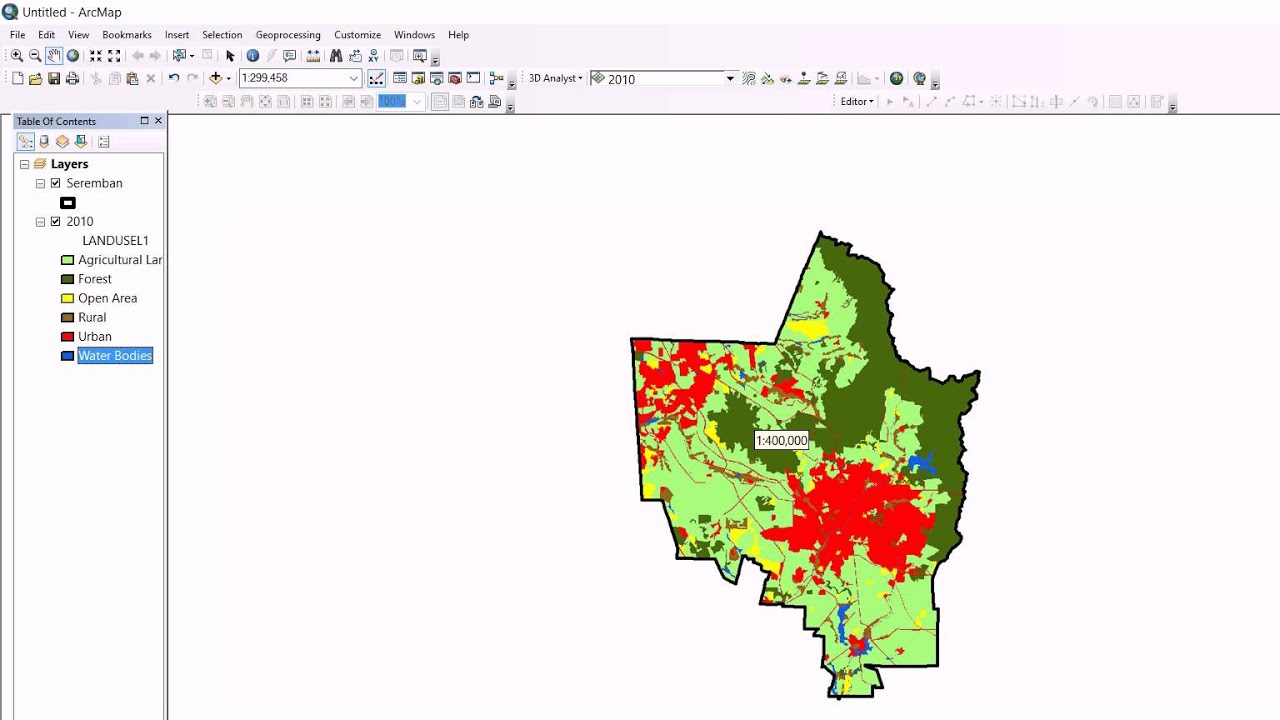Close the Table Of Contents panel
The image size is (1280, 720).
pos(158,121)
